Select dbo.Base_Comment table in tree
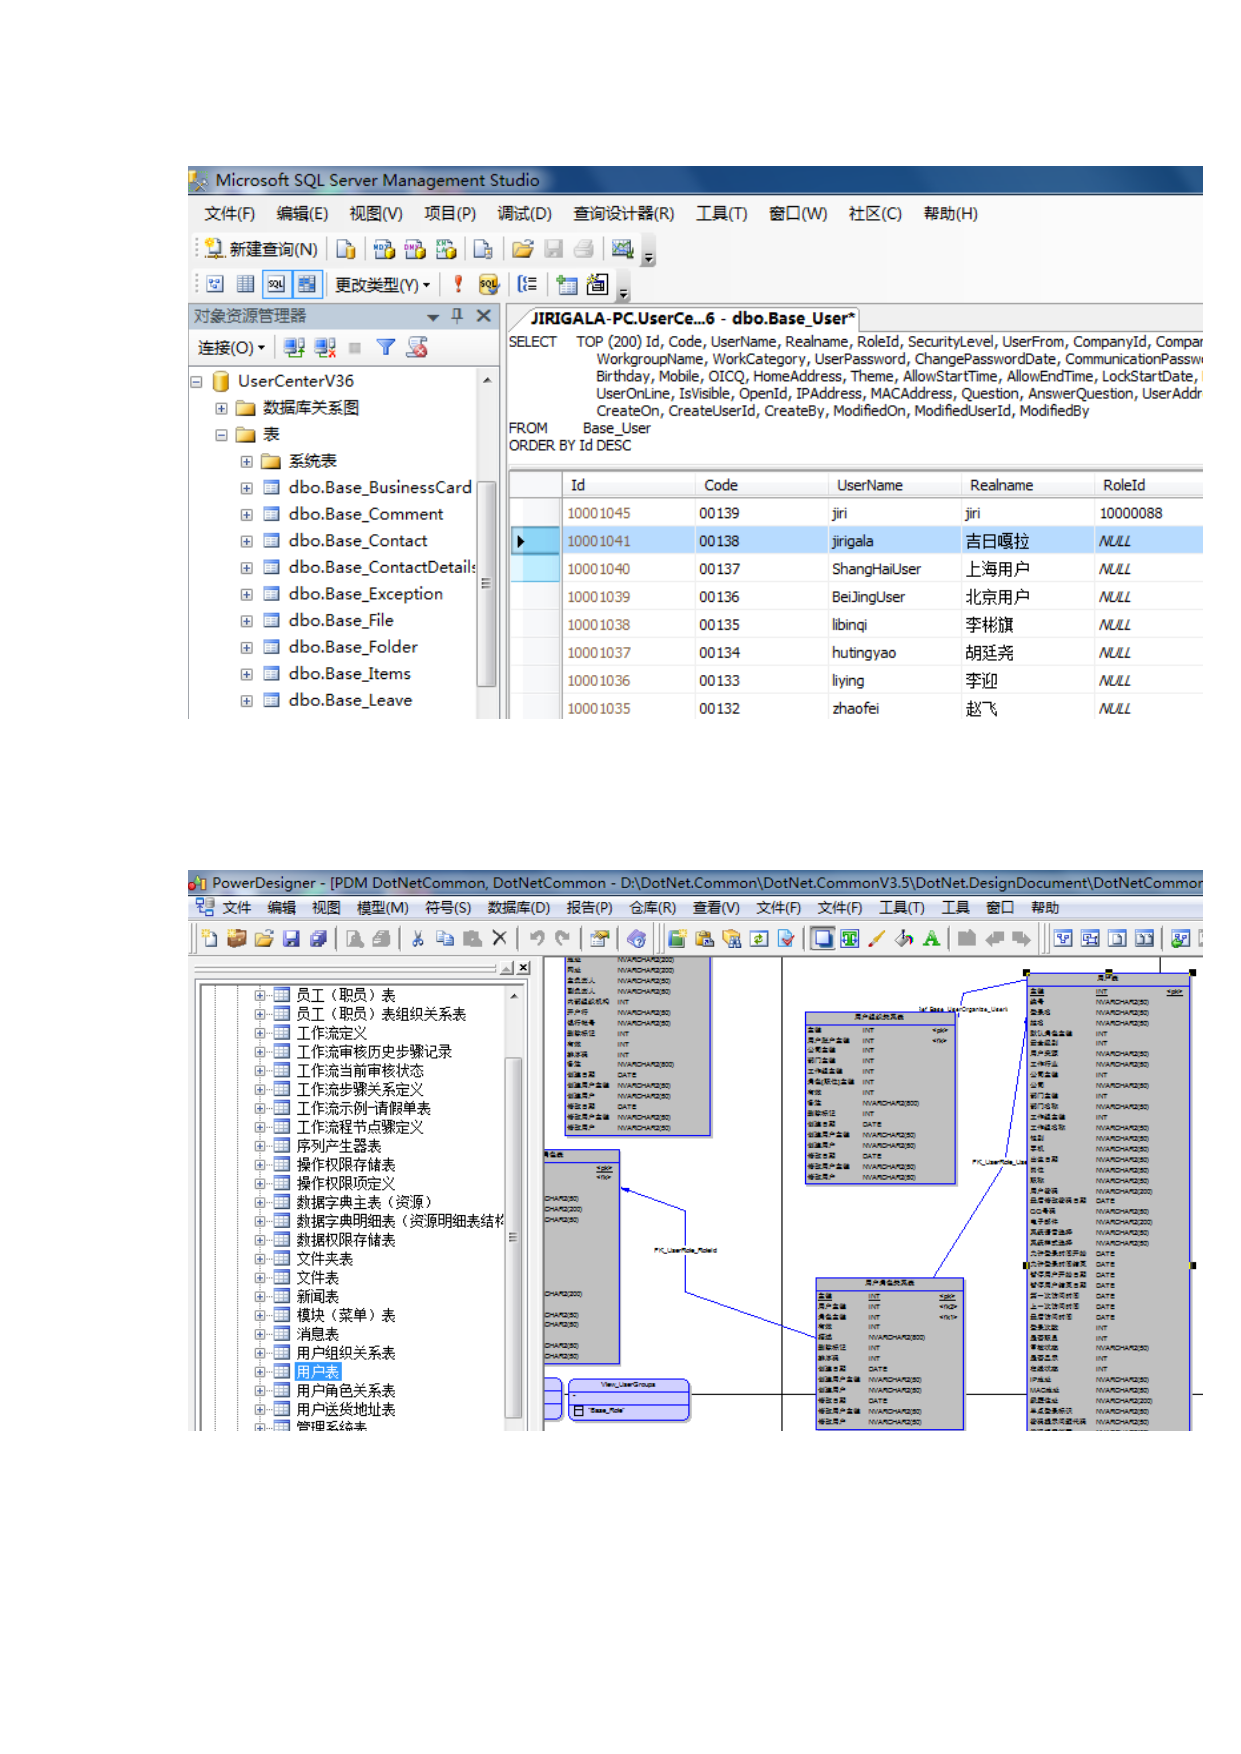This screenshot has width=1241, height=1754. click(365, 514)
